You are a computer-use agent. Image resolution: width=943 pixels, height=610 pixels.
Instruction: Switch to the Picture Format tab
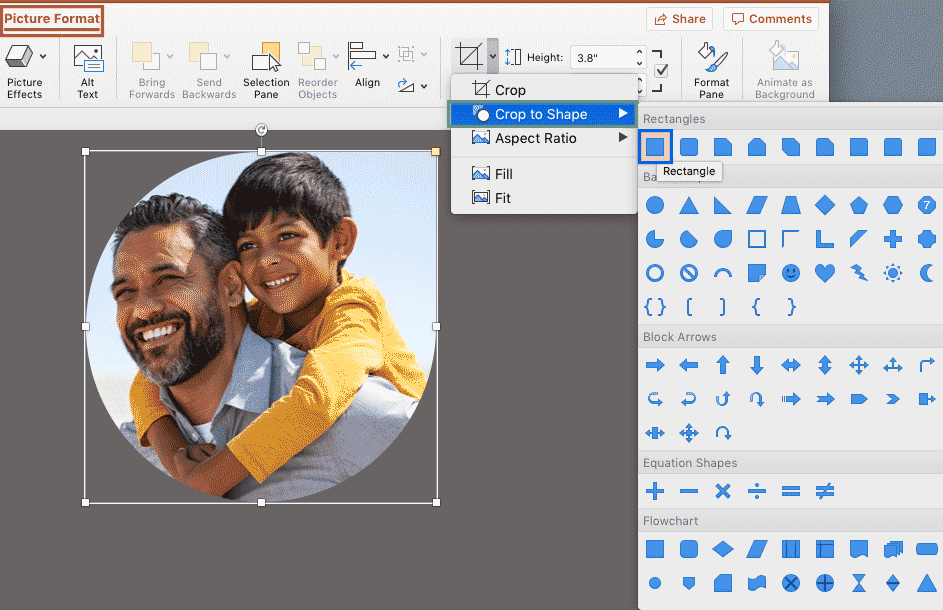click(x=52, y=19)
